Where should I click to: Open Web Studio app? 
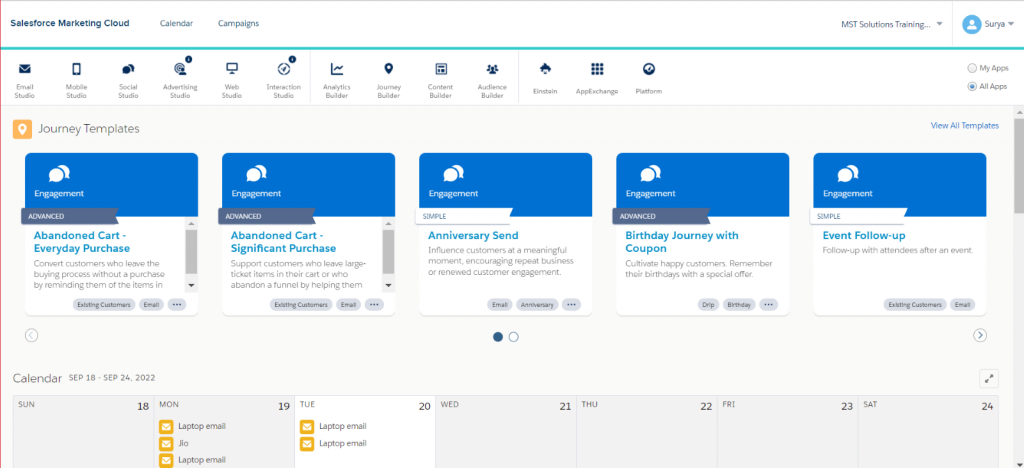point(232,80)
